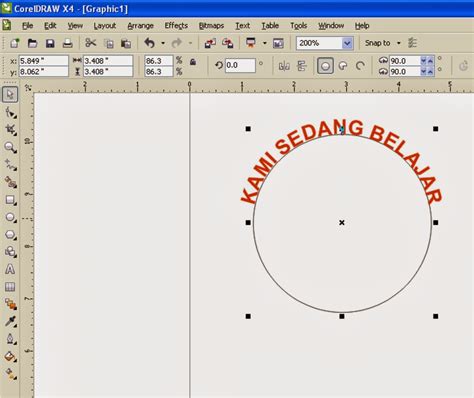Select the Interactive Blend tool
The image size is (474, 398).
[10, 304]
